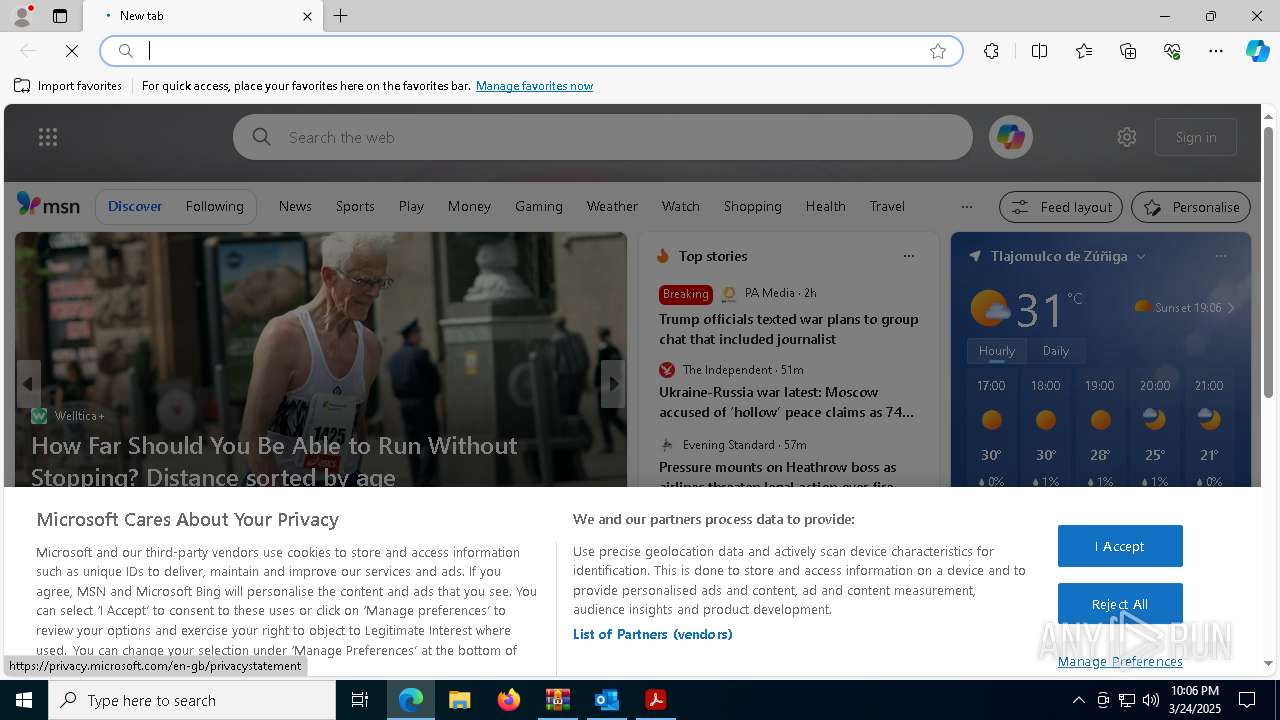Open the Extensions puzzle icon
The width and height of the screenshot is (1280, 720).
pyautogui.click(x=991, y=51)
